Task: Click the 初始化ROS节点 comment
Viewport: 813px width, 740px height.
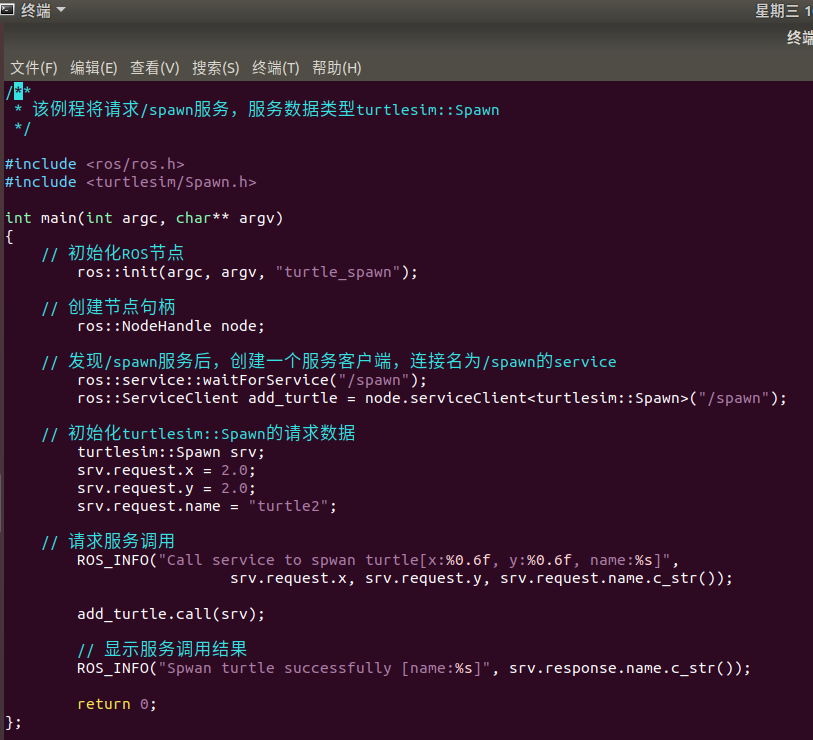Action: tap(113, 253)
